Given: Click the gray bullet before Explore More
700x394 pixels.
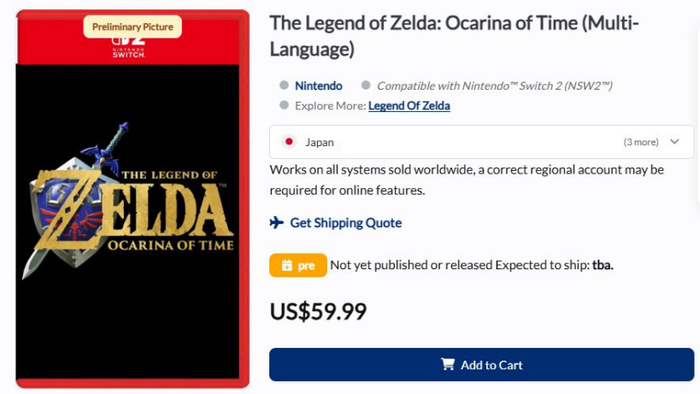Looking at the screenshot, I should [x=284, y=105].
